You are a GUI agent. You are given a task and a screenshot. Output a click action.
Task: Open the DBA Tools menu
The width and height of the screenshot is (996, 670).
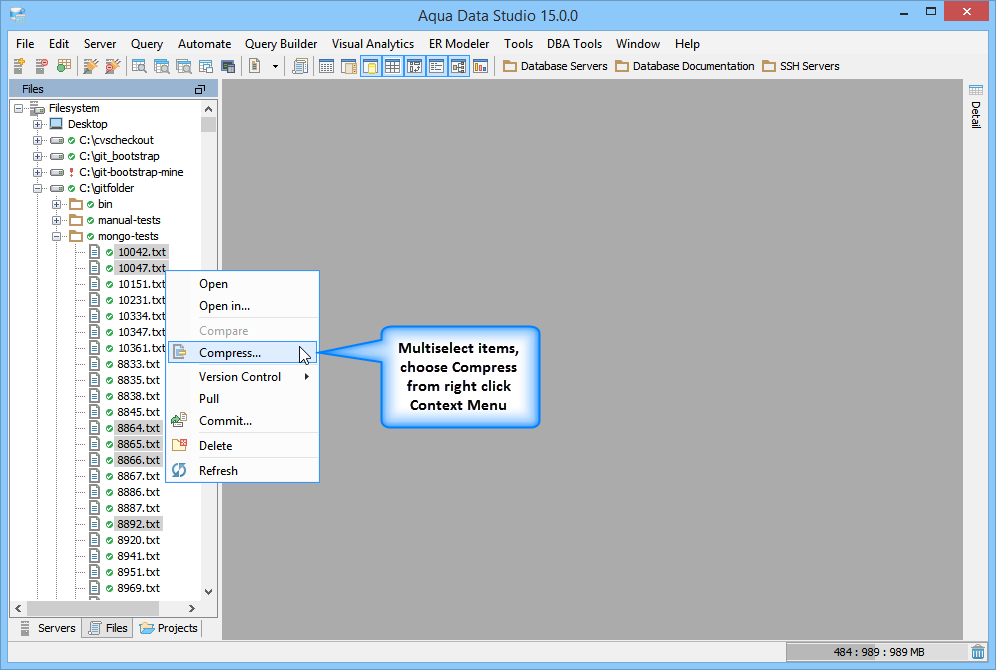(x=574, y=44)
